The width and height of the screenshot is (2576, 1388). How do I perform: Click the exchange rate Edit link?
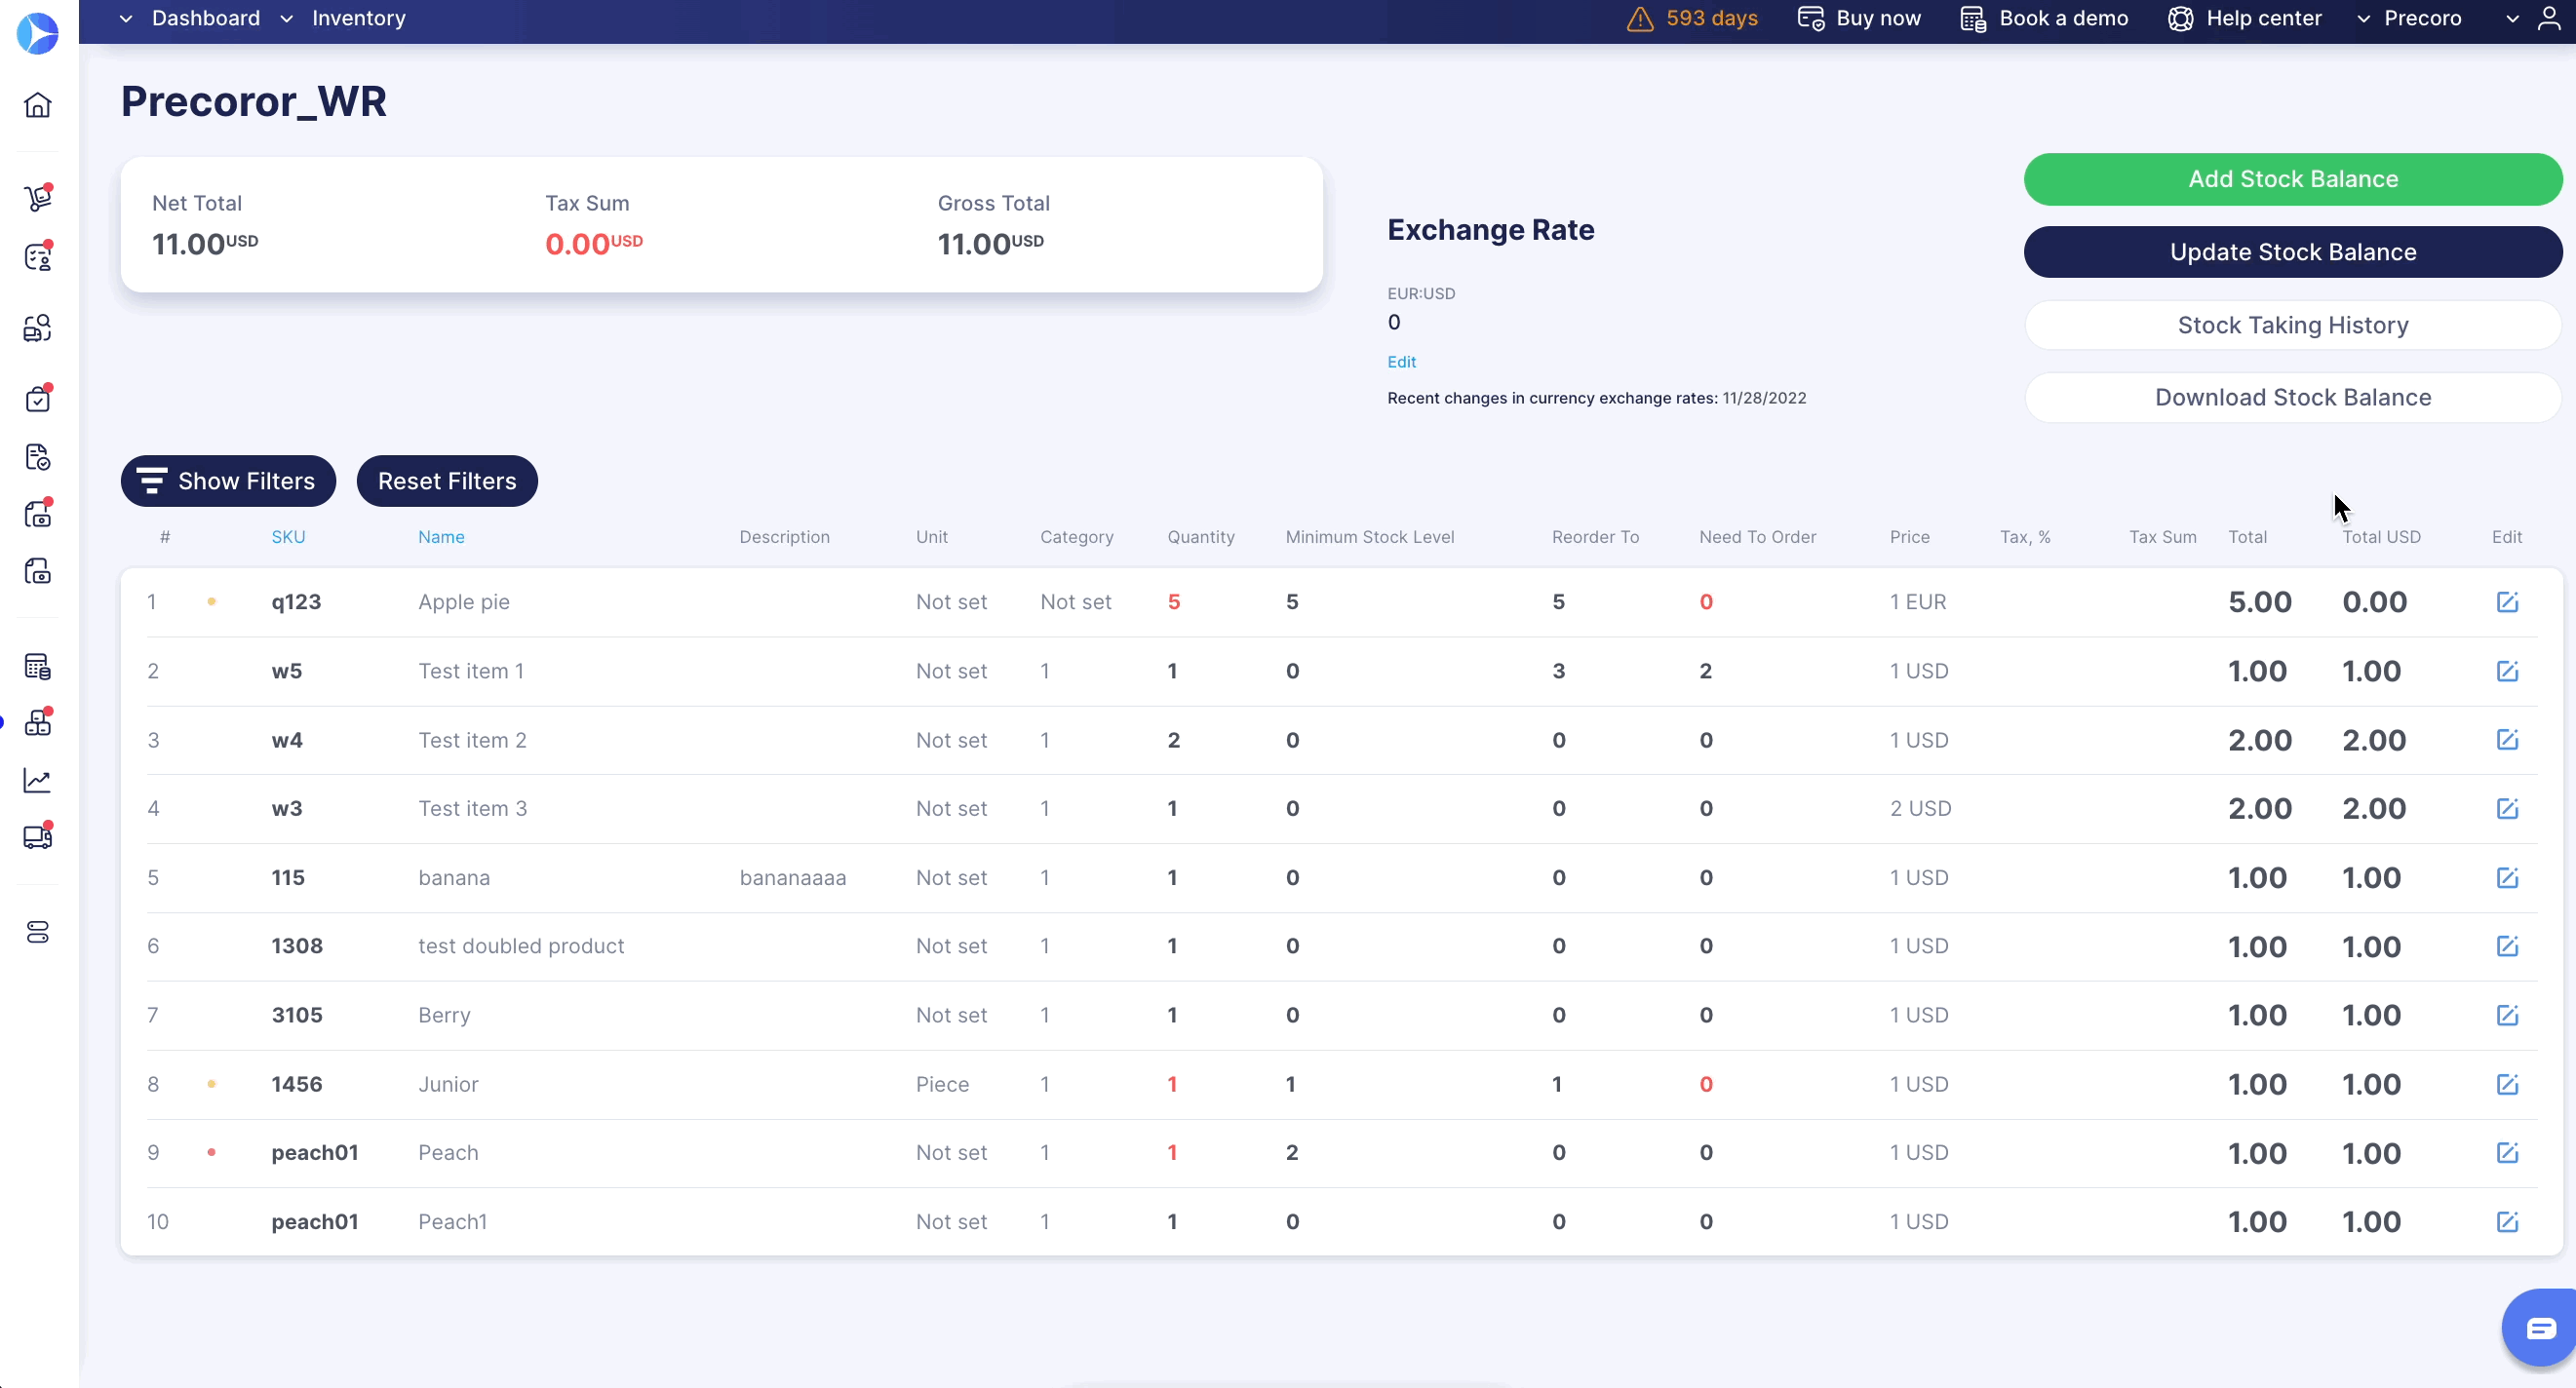(x=1401, y=362)
